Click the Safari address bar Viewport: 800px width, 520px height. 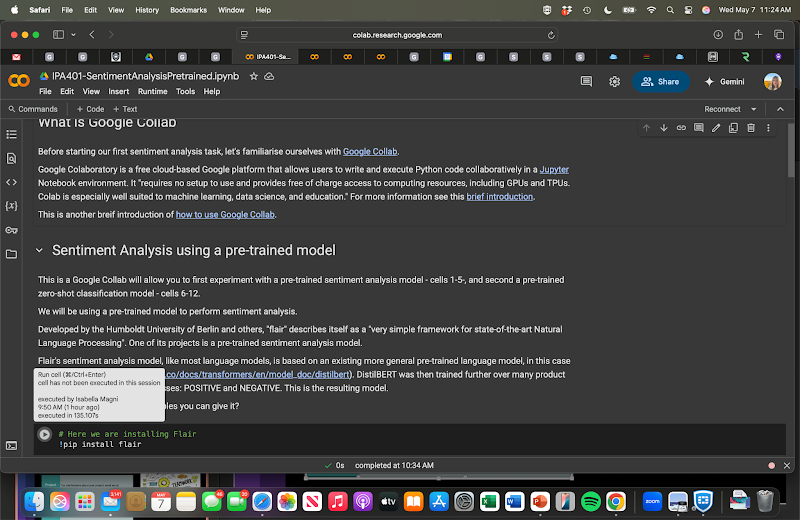click(397, 35)
